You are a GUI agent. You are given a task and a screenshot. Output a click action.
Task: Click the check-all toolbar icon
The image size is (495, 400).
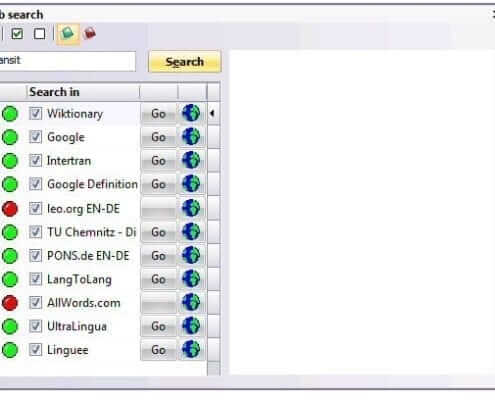pyautogui.click(x=17, y=34)
